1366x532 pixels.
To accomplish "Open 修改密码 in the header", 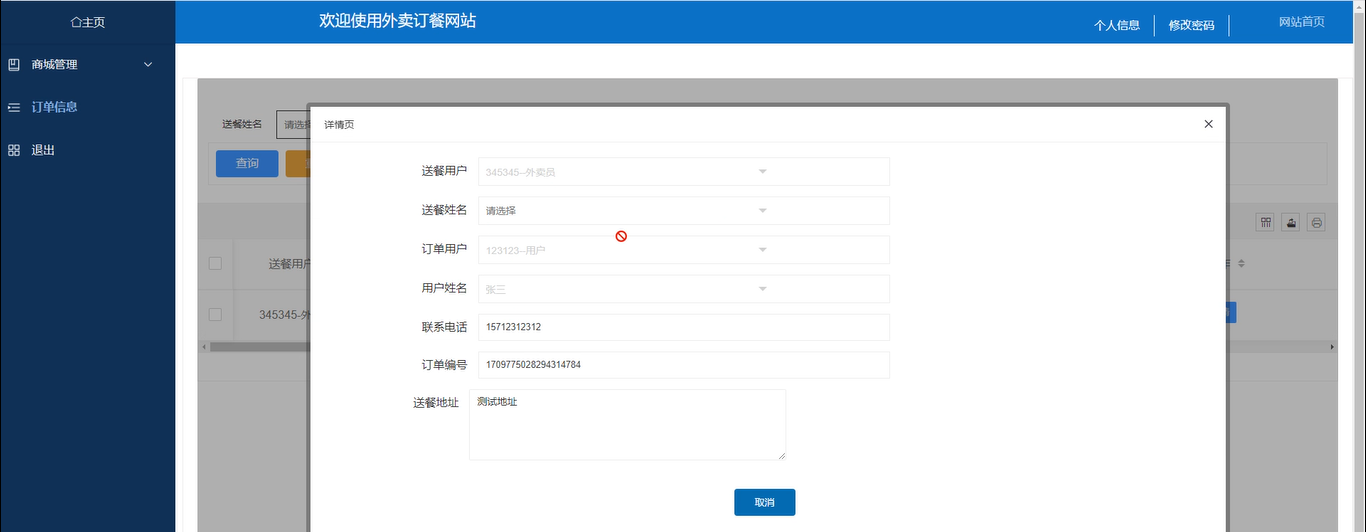I will 1191,25.
